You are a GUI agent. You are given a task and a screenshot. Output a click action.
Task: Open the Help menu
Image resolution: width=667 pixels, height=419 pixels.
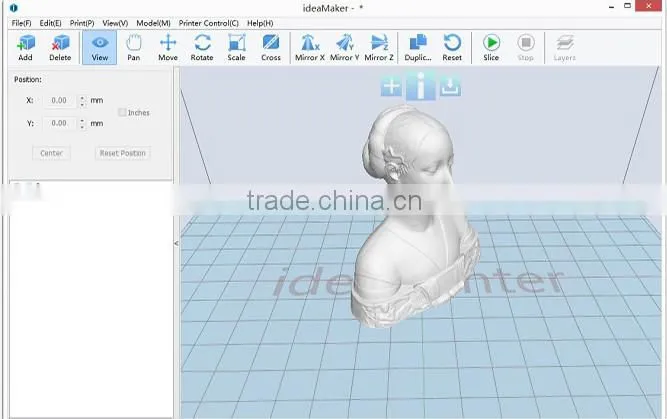[x=260, y=23]
